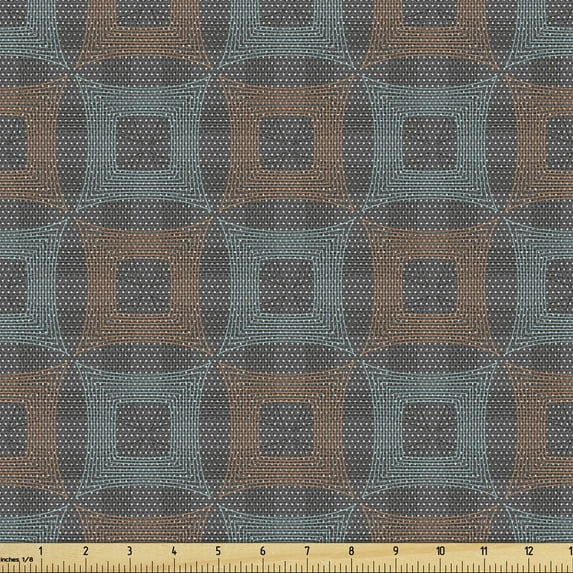
Task: Click the number 9 on the ruler
Action: (396, 551)
